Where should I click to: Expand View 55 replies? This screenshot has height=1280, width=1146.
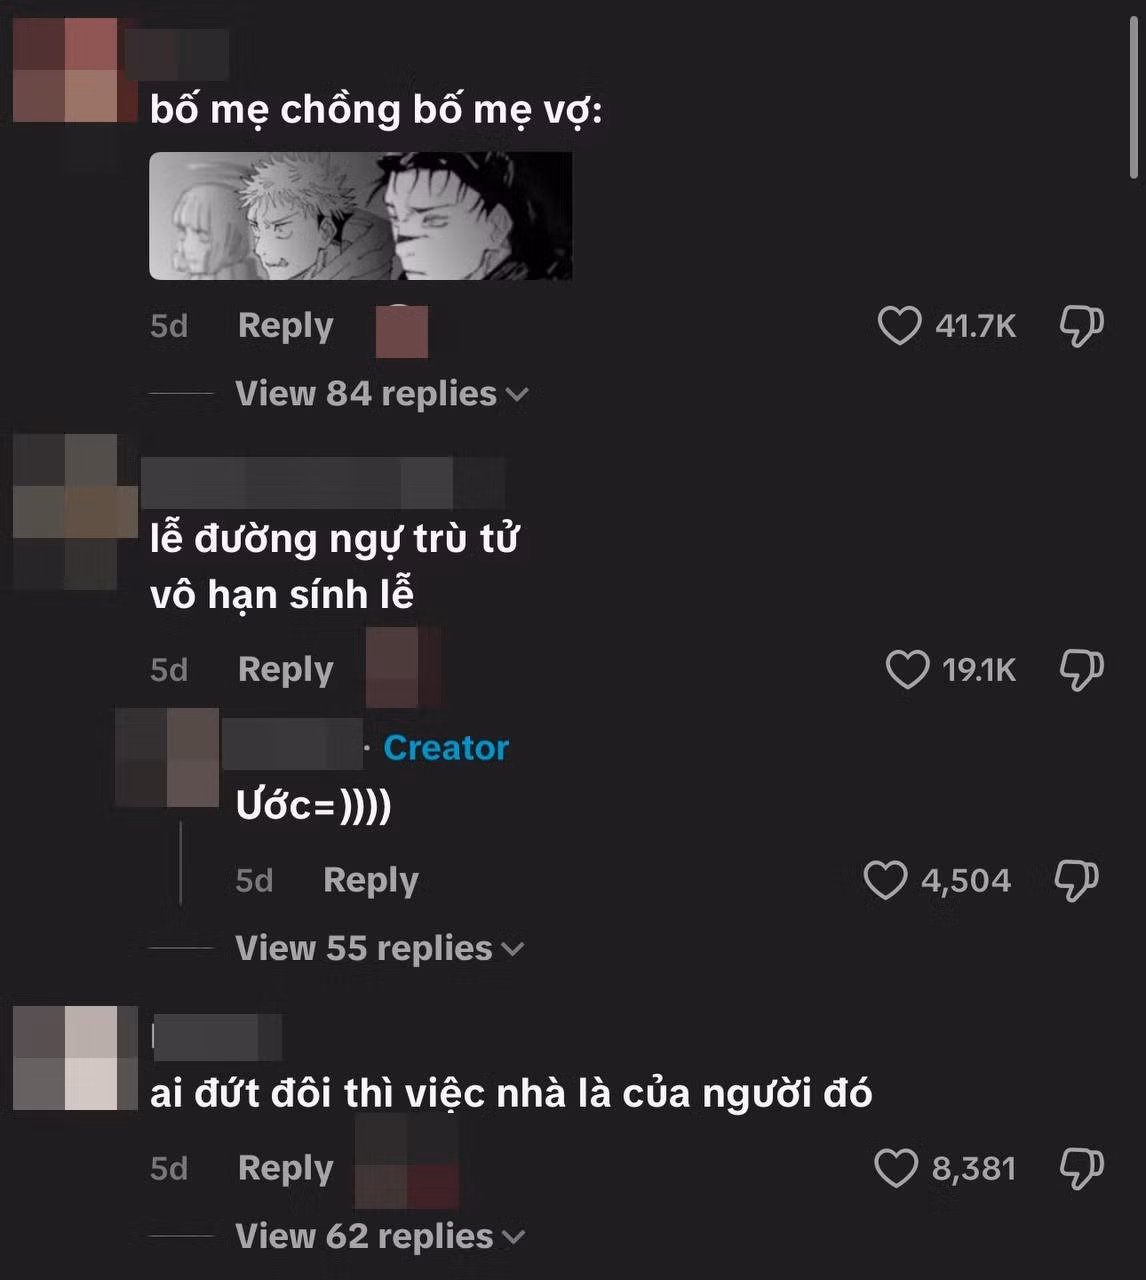pyautogui.click(x=379, y=948)
